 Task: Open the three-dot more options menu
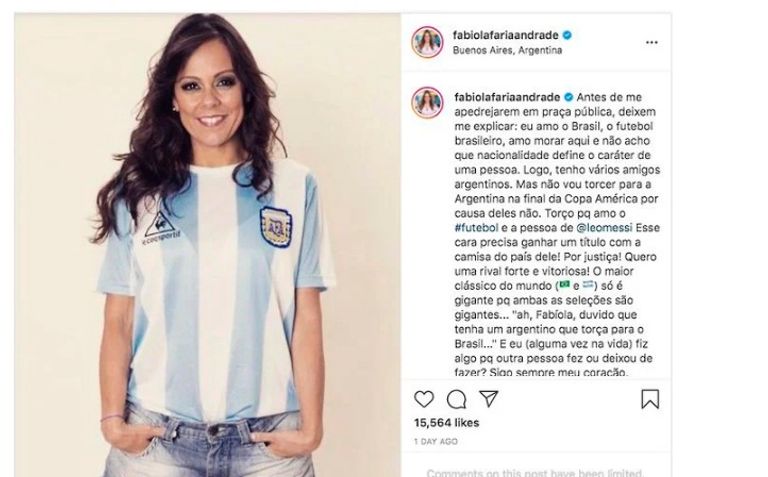(651, 43)
